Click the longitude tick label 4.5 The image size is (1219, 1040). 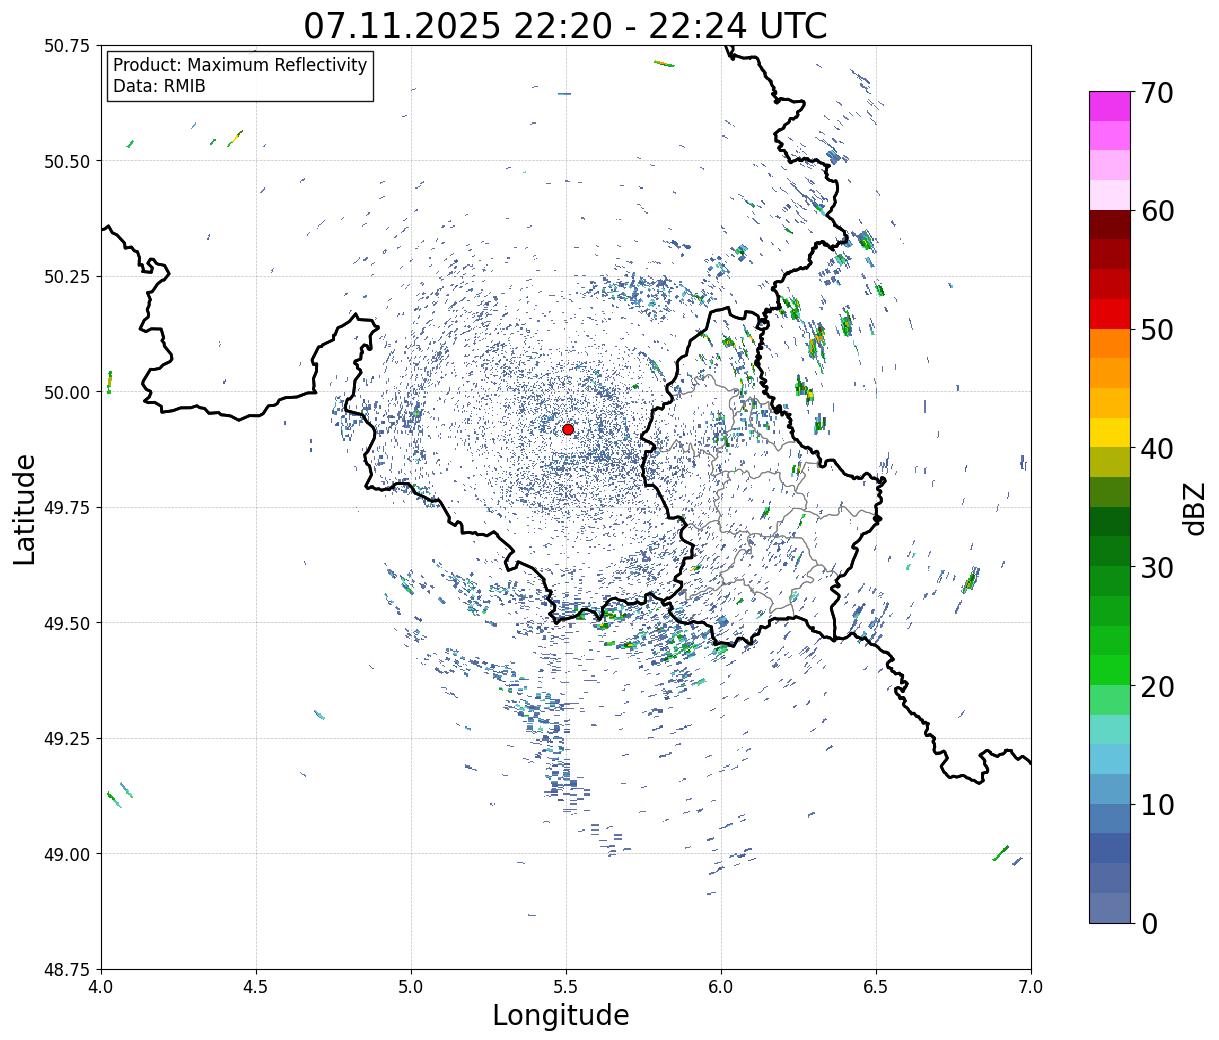point(256,987)
